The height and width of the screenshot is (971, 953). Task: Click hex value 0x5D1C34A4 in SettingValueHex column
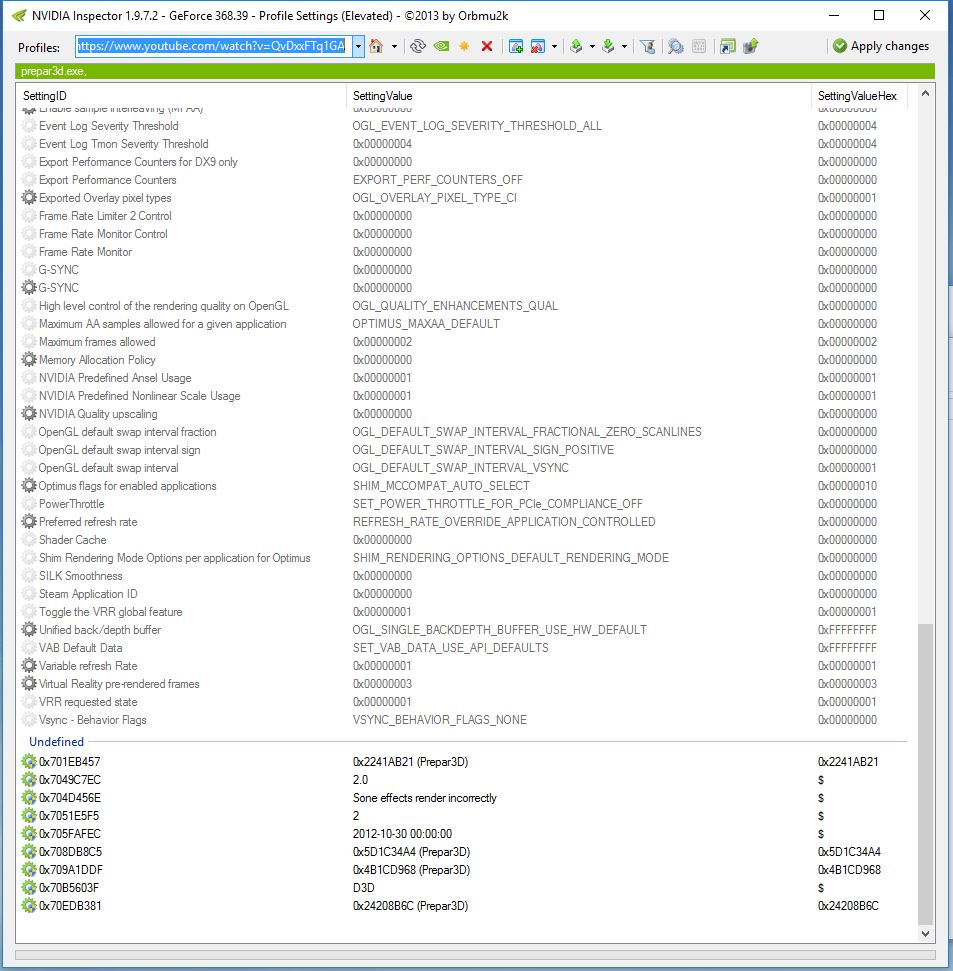(849, 851)
